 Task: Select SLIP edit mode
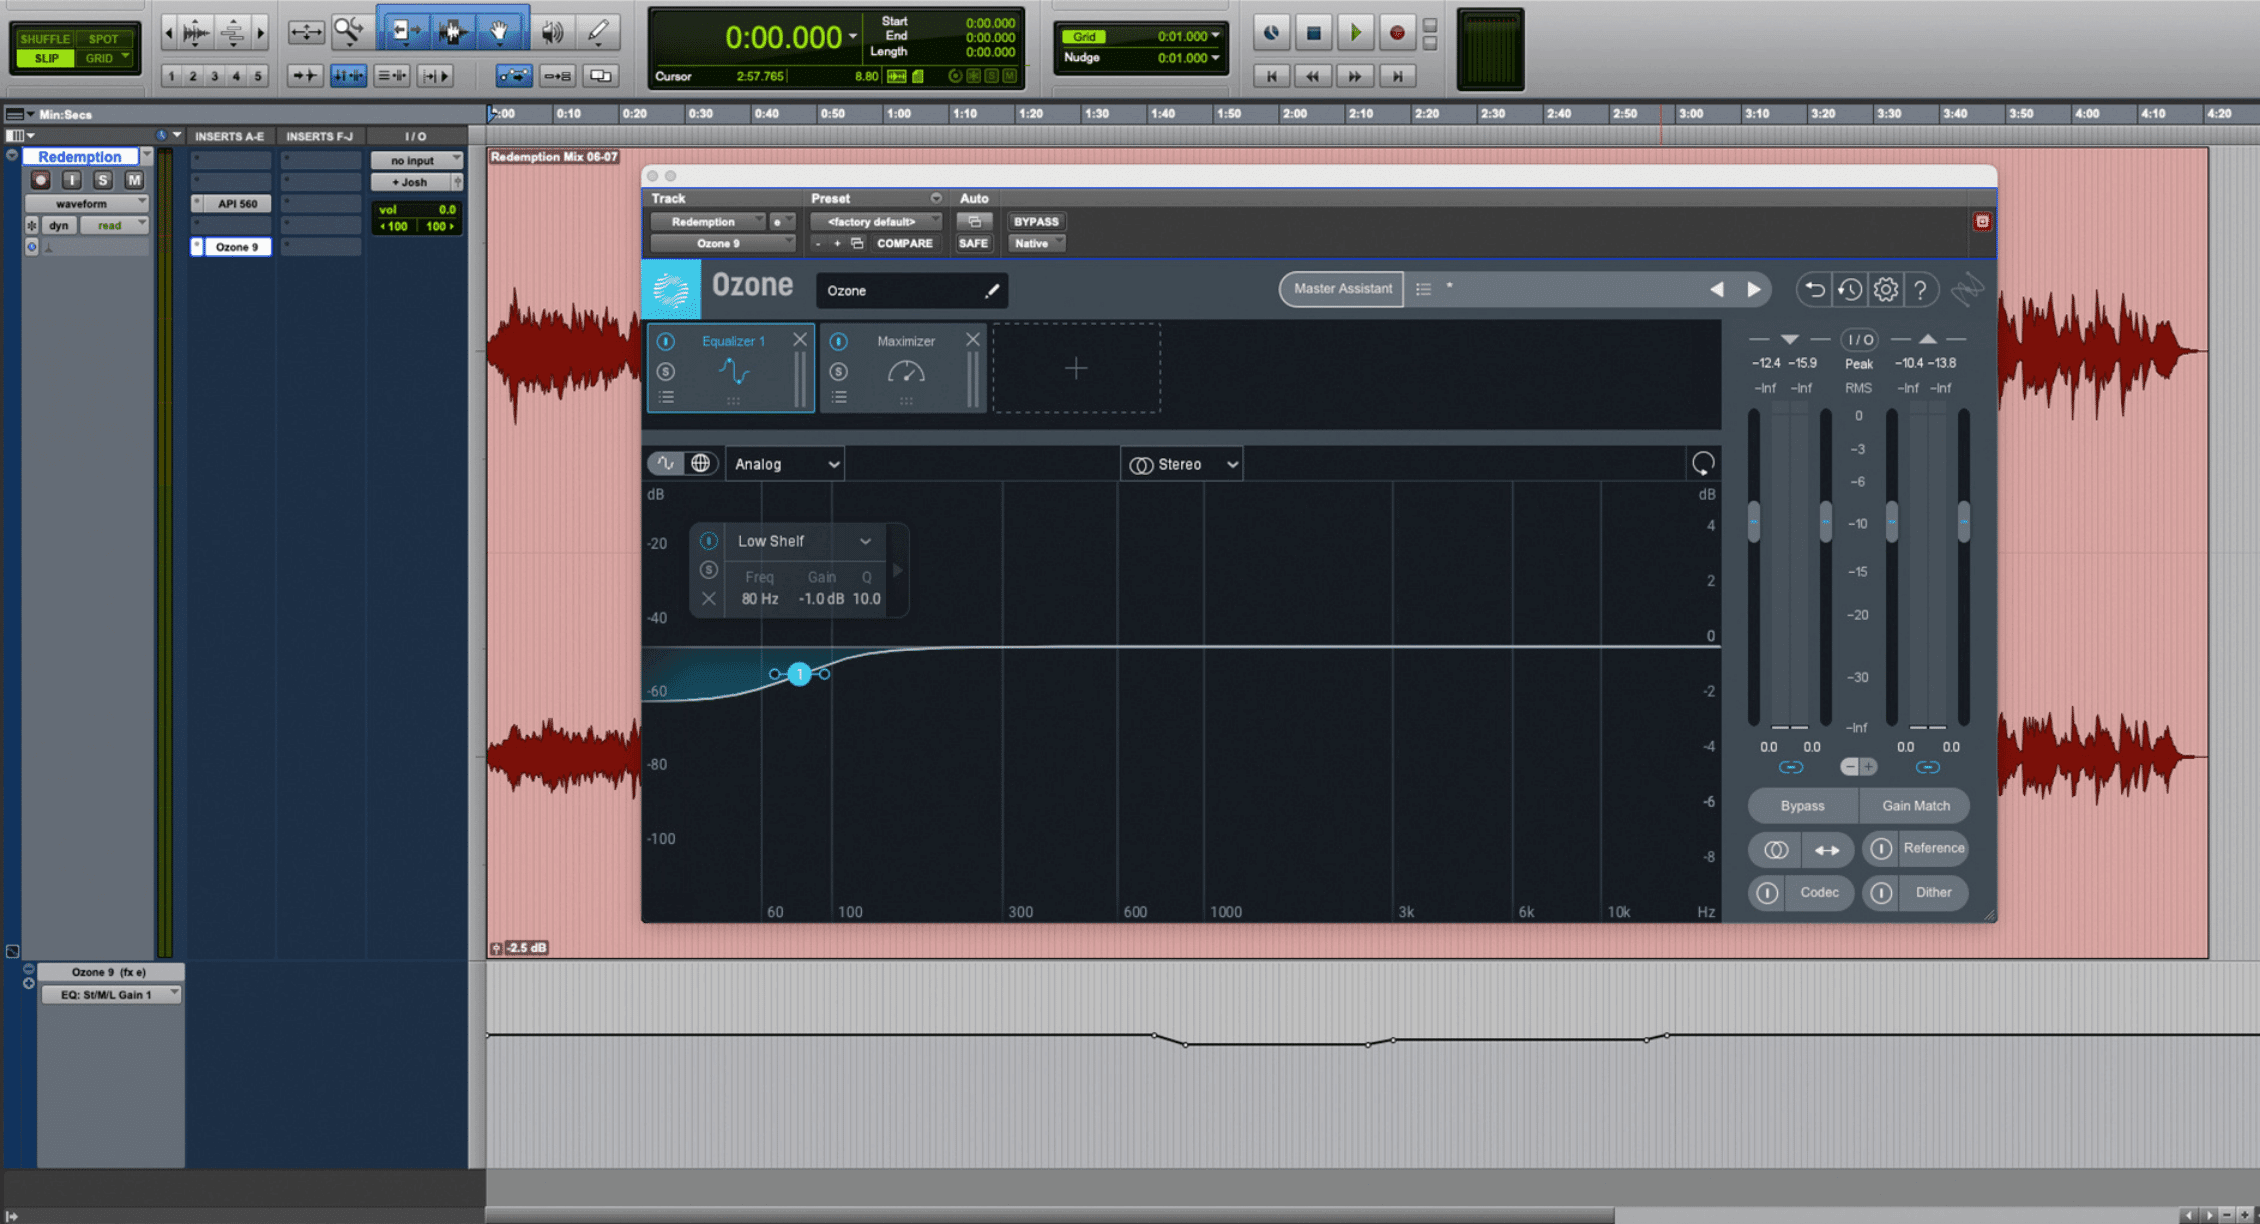pyautogui.click(x=45, y=58)
